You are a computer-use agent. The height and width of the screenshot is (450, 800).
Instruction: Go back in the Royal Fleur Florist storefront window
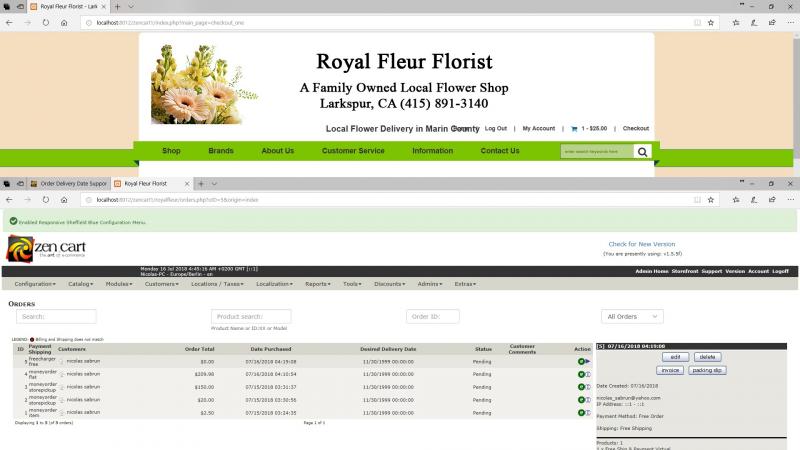(9, 22)
